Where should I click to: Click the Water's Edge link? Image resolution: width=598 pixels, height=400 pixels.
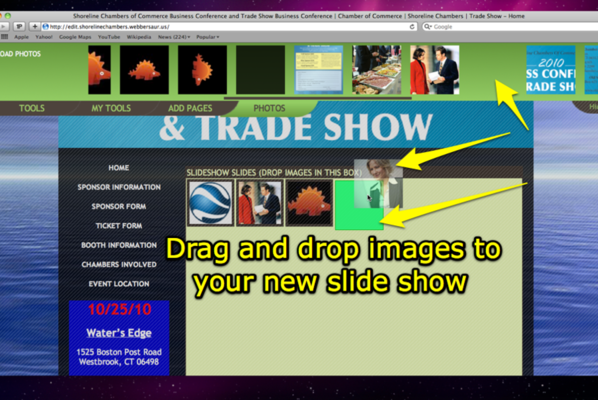pyautogui.click(x=119, y=333)
